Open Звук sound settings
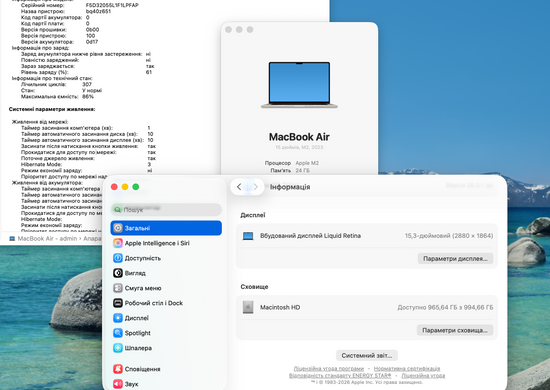This screenshot has width=550, height=390. point(166,384)
